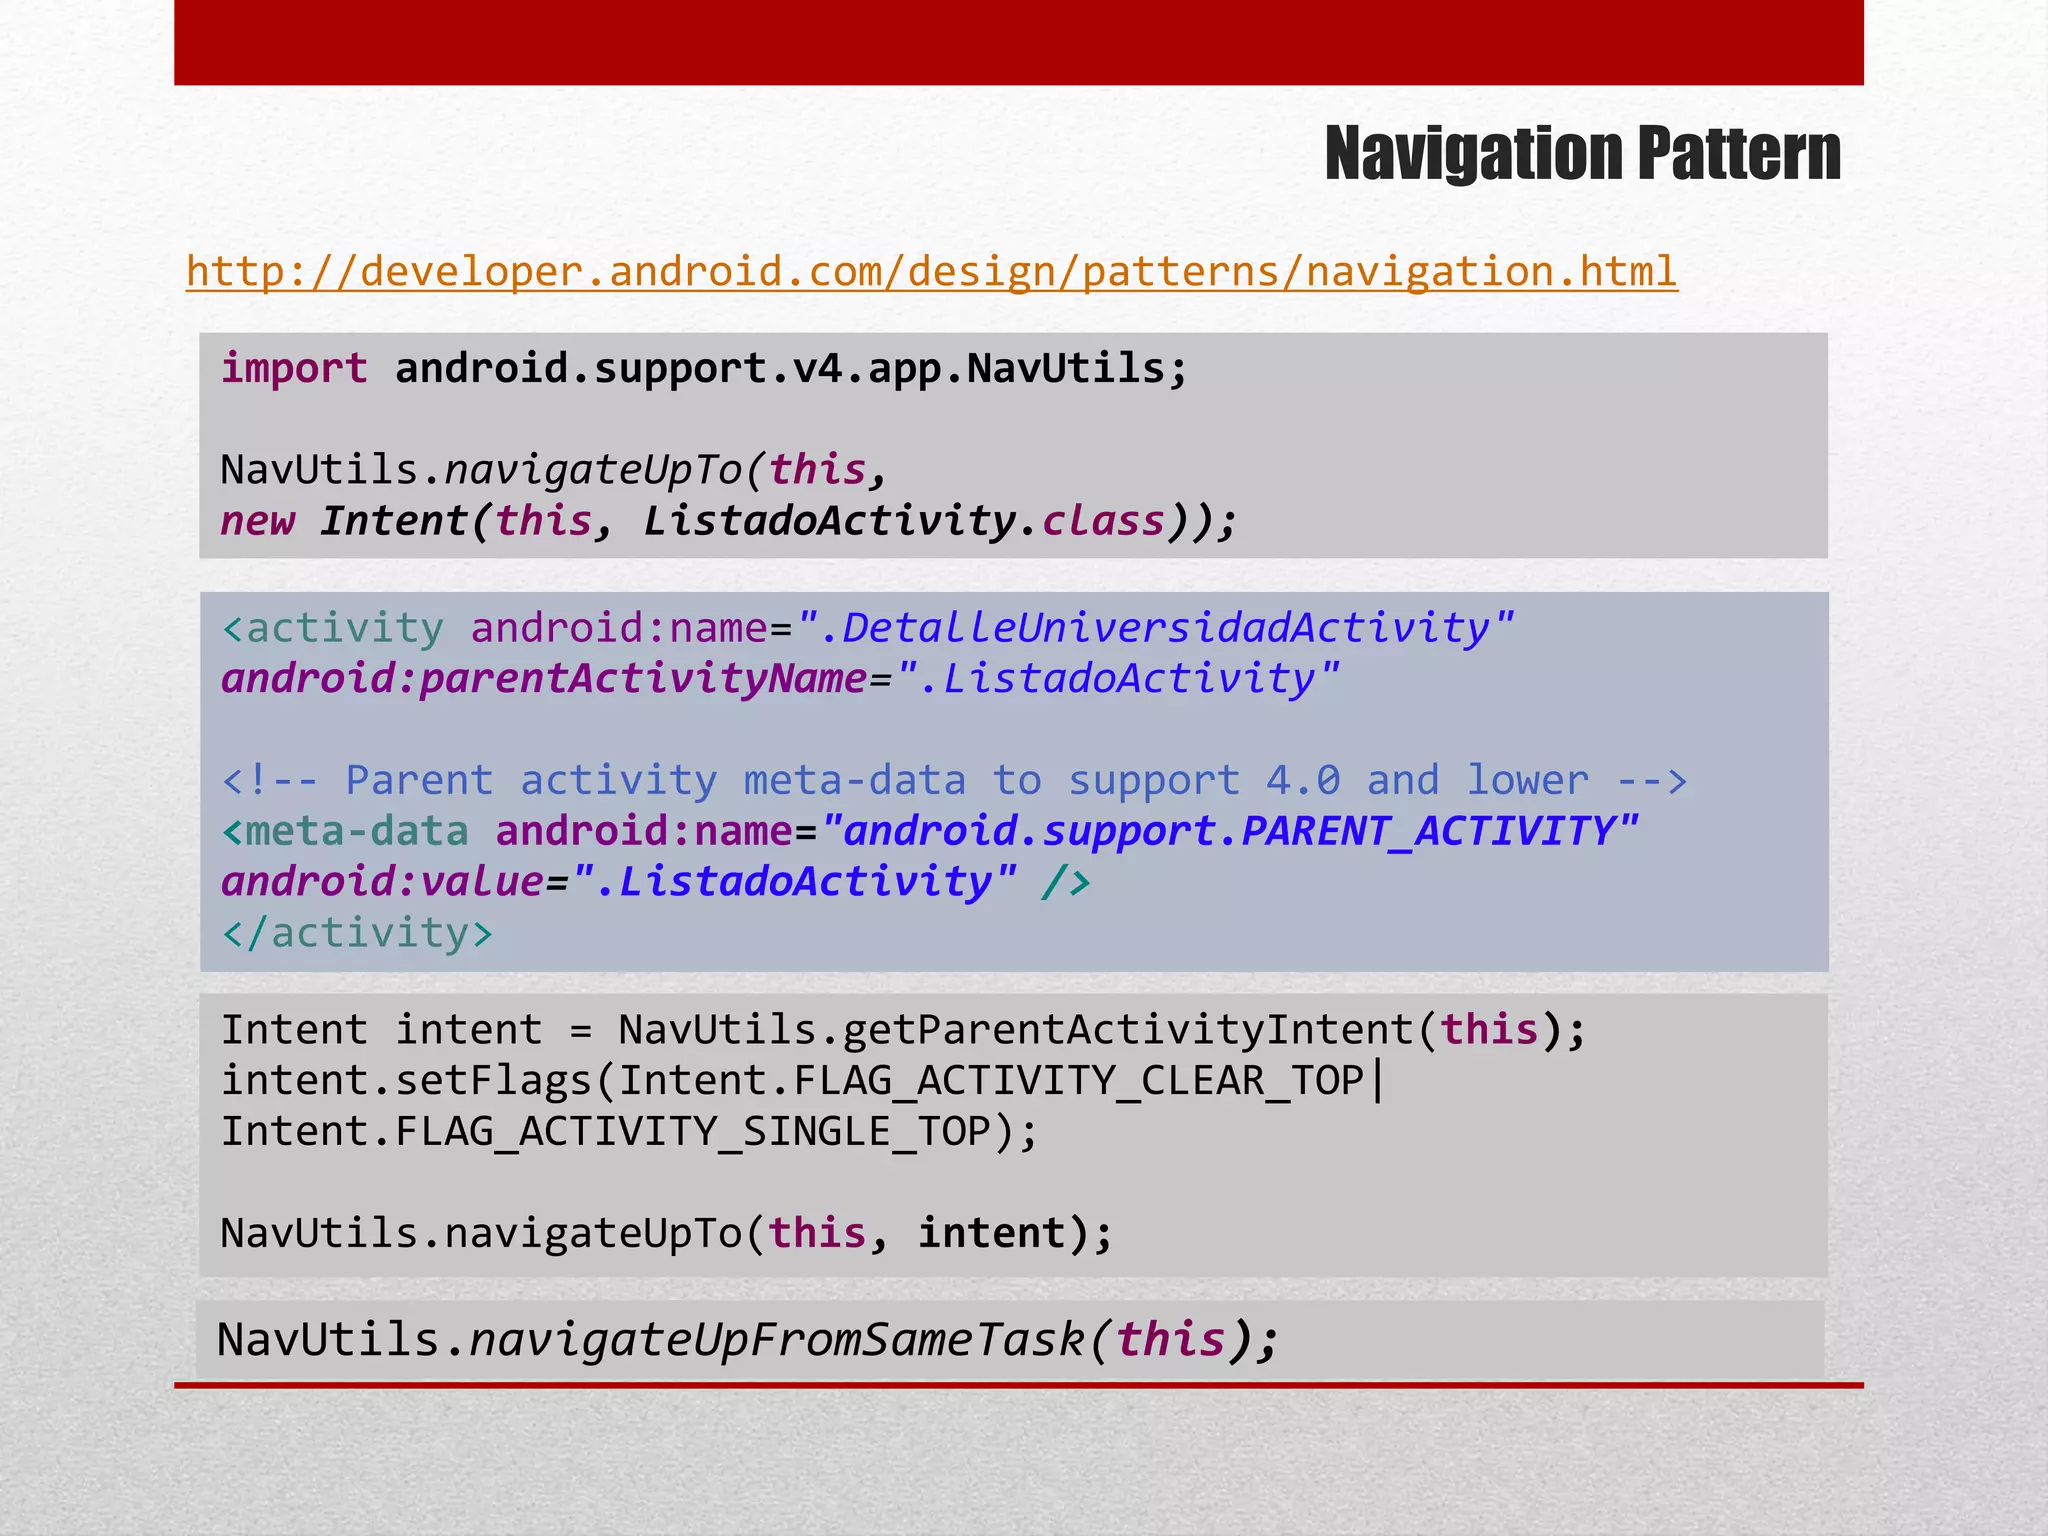Click the 'Intent intent = NavUtils.getParentActivityIntent(this);' line

point(903,1030)
